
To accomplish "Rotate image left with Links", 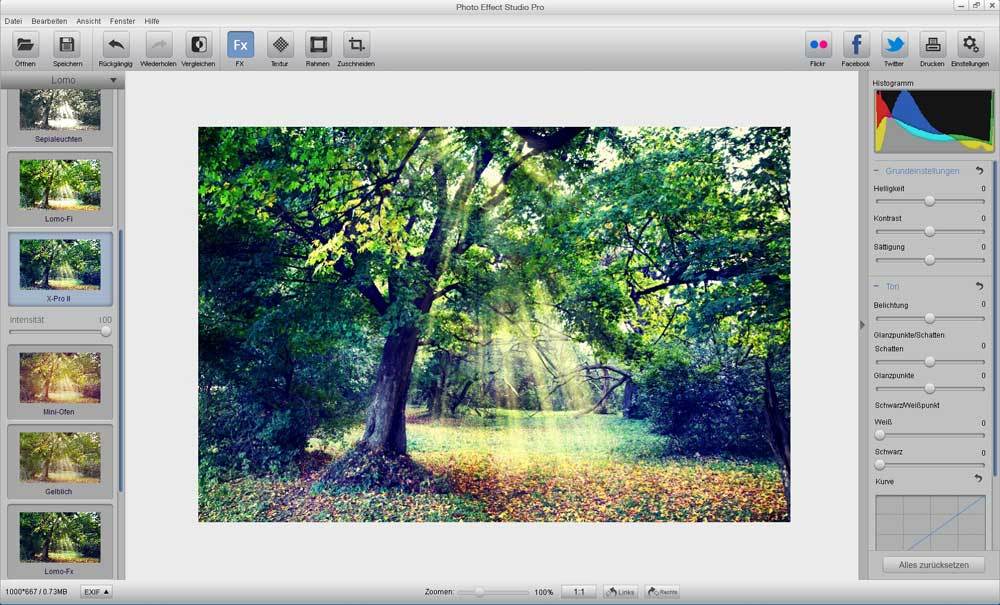I will [x=621, y=592].
